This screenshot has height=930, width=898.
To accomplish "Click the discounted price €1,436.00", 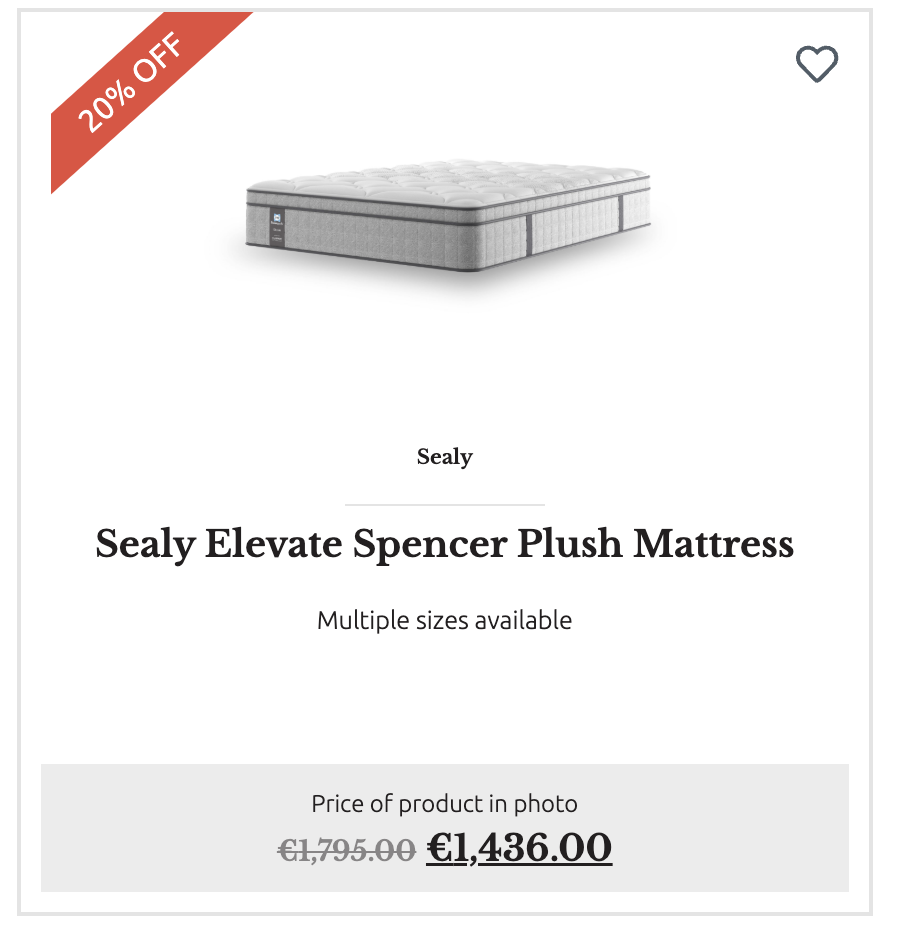I will (x=519, y=848).
